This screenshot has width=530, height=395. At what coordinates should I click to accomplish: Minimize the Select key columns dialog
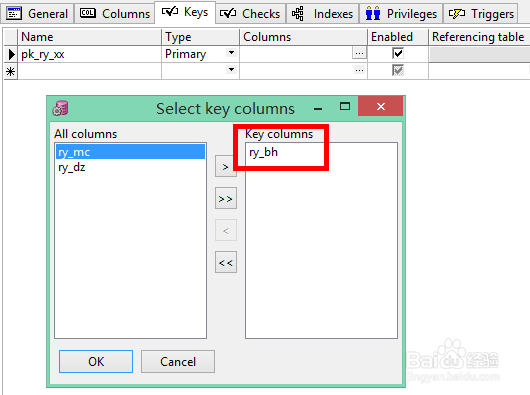(x=318, y=108)
